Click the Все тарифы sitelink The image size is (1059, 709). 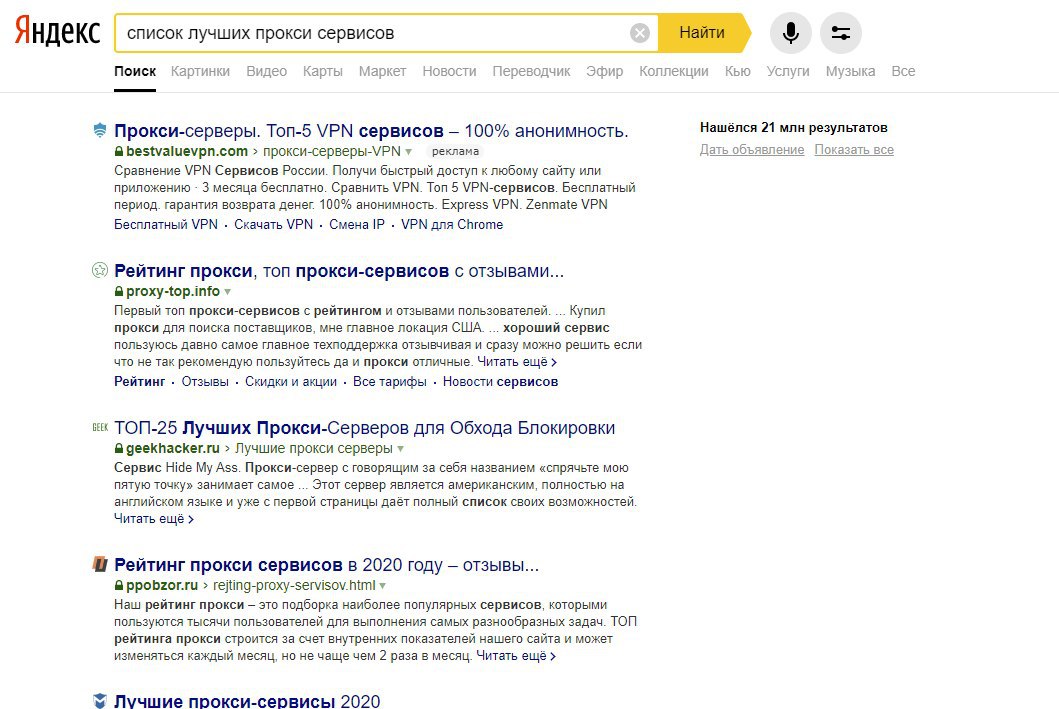pos(390,382)
